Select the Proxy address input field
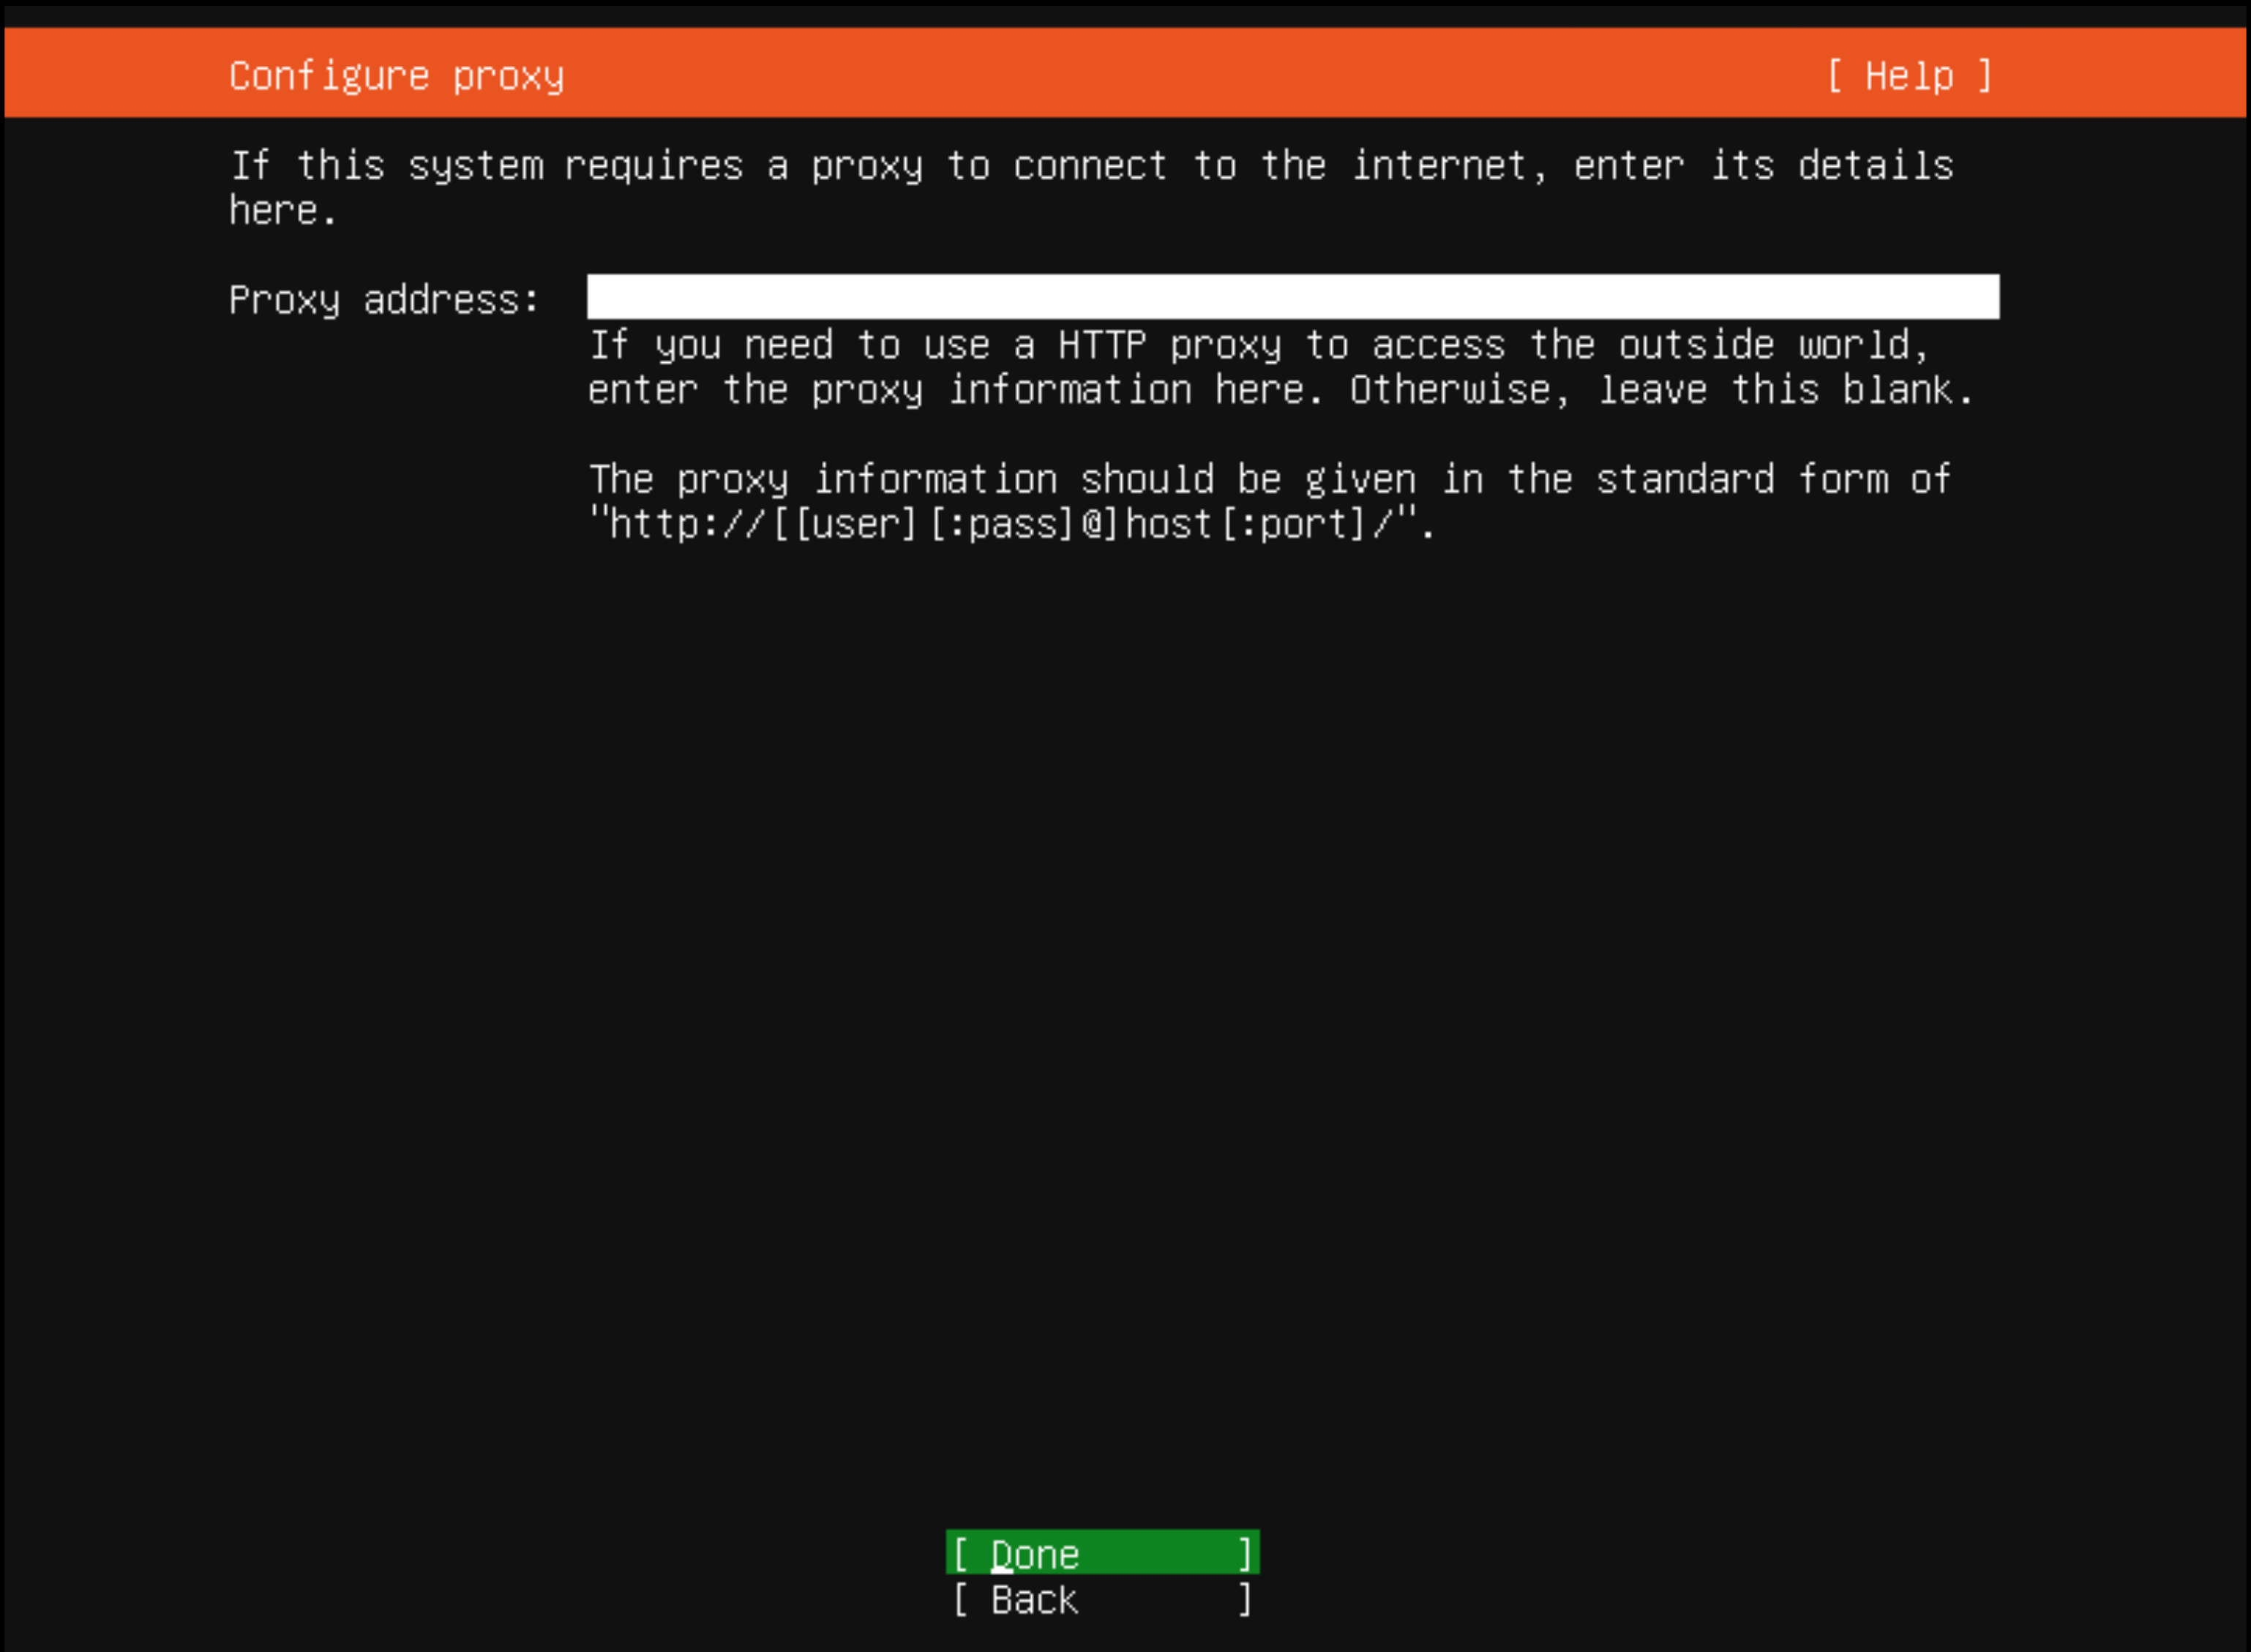2251x1652 pixels. tap(1293, 297)
